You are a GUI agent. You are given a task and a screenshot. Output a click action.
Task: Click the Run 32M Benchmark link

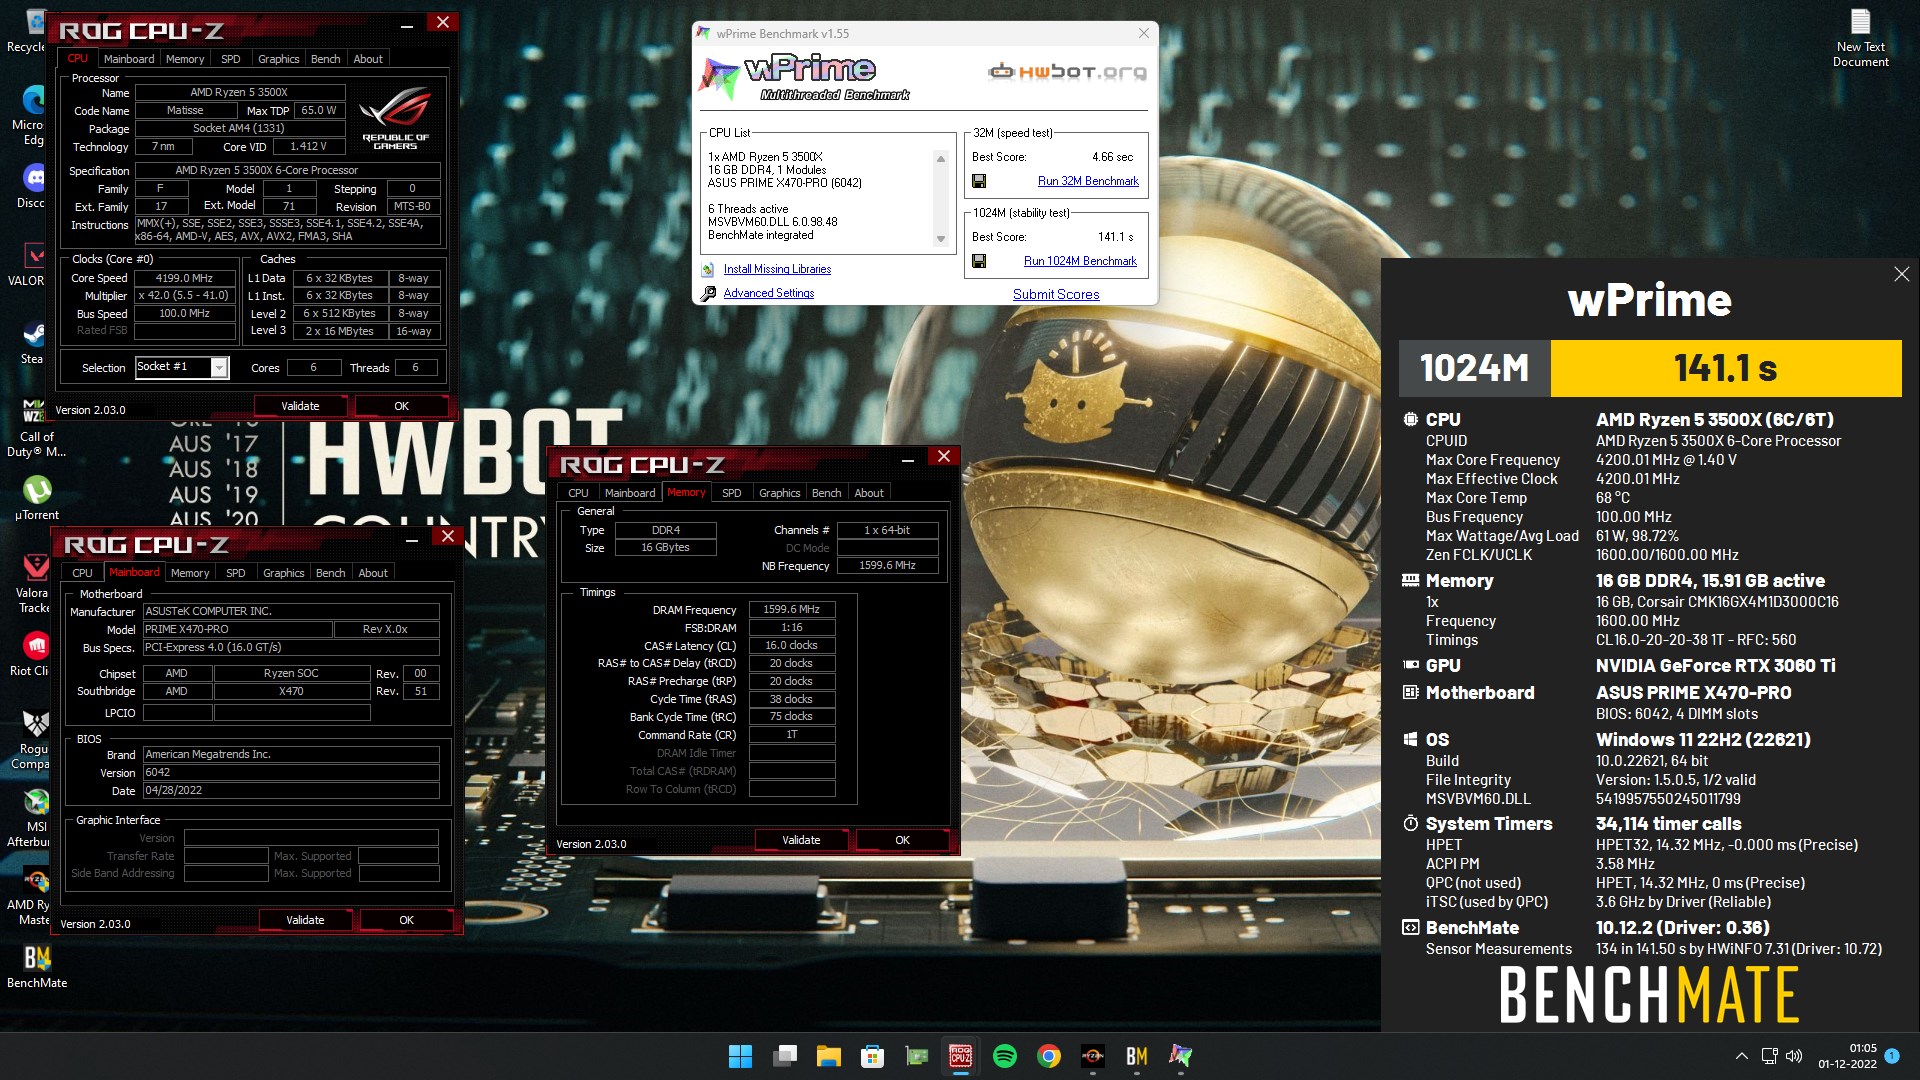click(1088, 181)
